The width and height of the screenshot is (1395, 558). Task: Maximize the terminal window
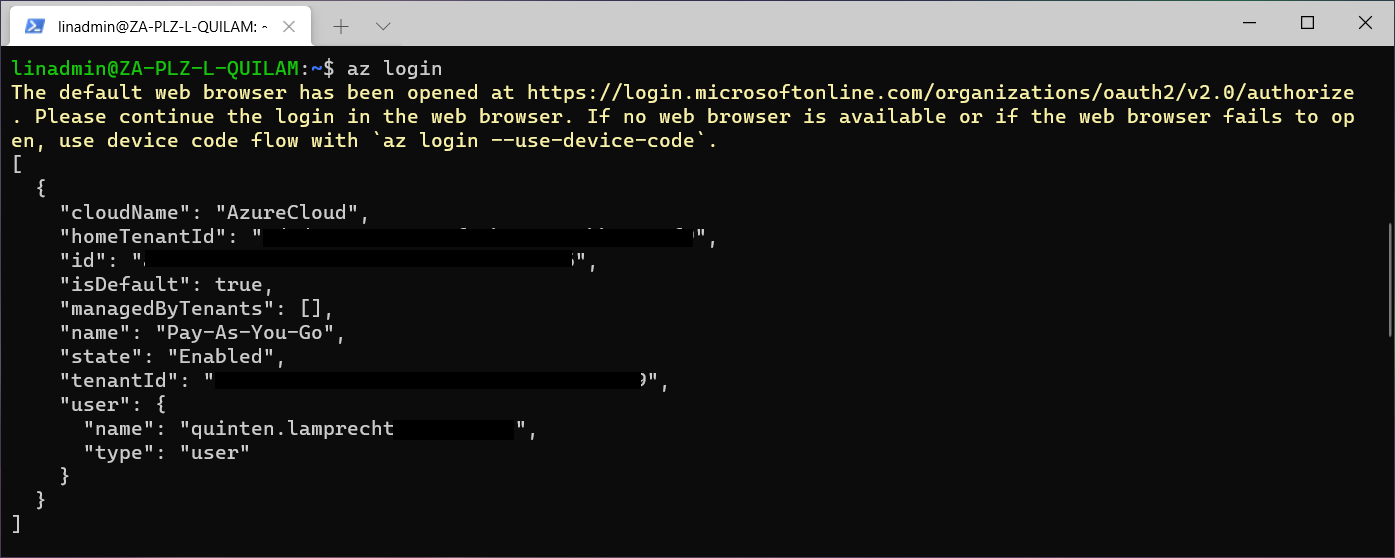pyautogui.click(x=1307, y=23)
